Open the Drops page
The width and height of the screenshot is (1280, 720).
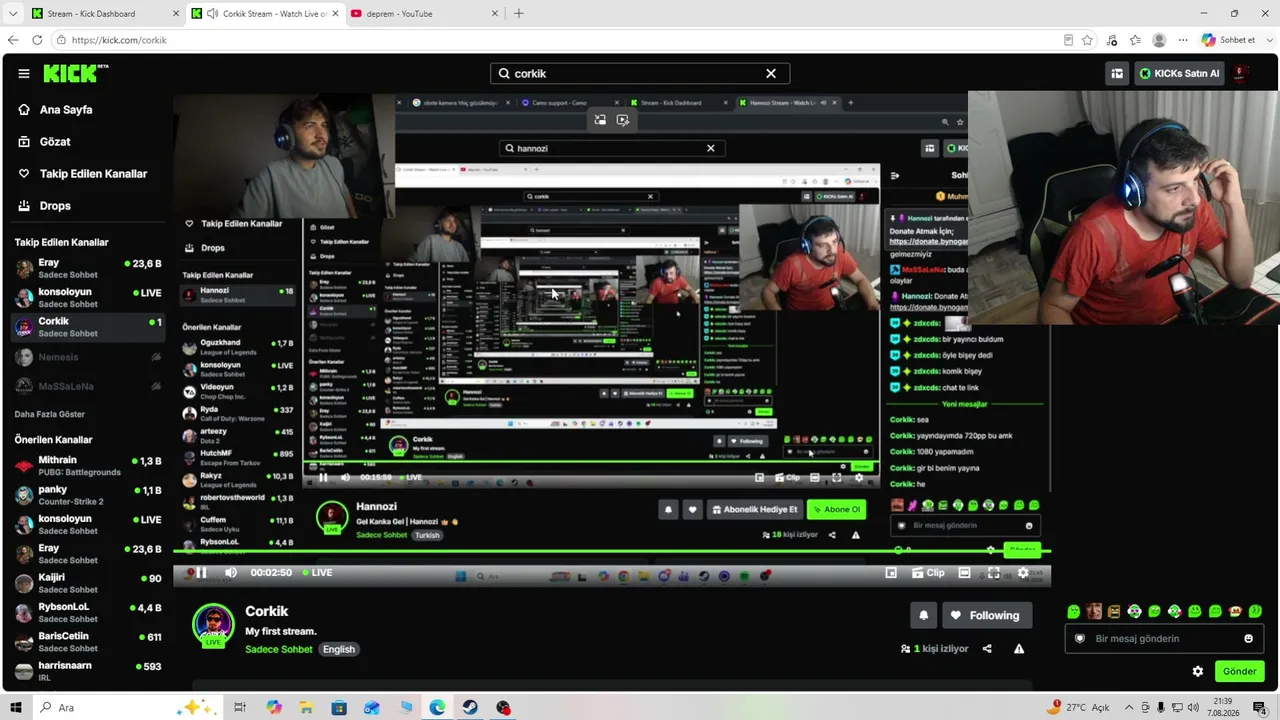[55, 206]
